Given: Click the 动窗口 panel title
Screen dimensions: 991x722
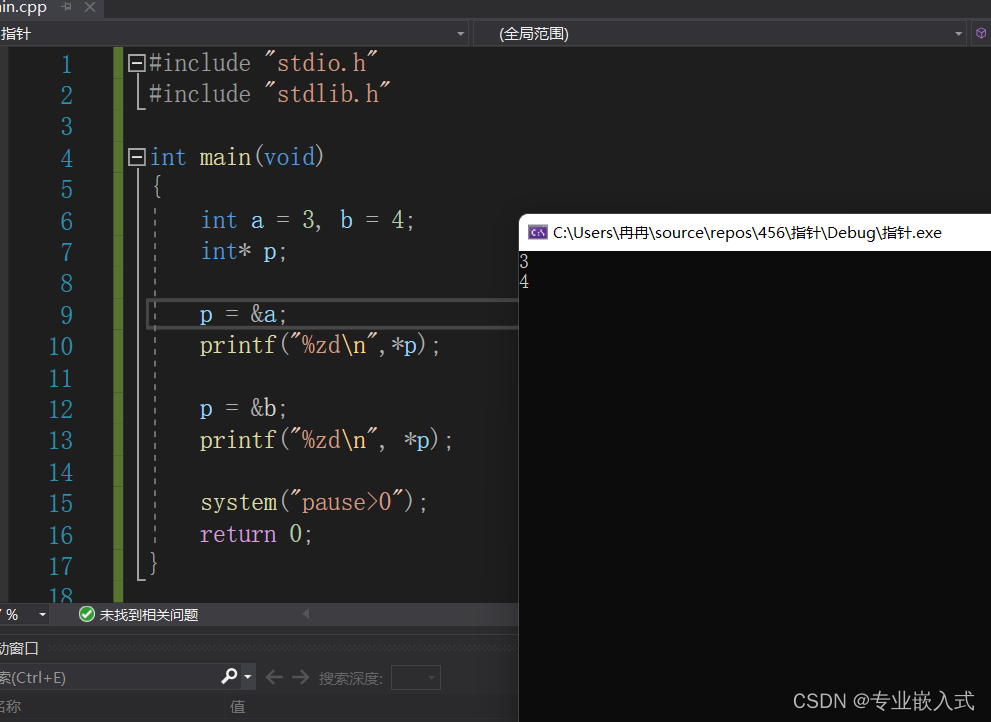Looking at the screenshot, I should (19, 648).
